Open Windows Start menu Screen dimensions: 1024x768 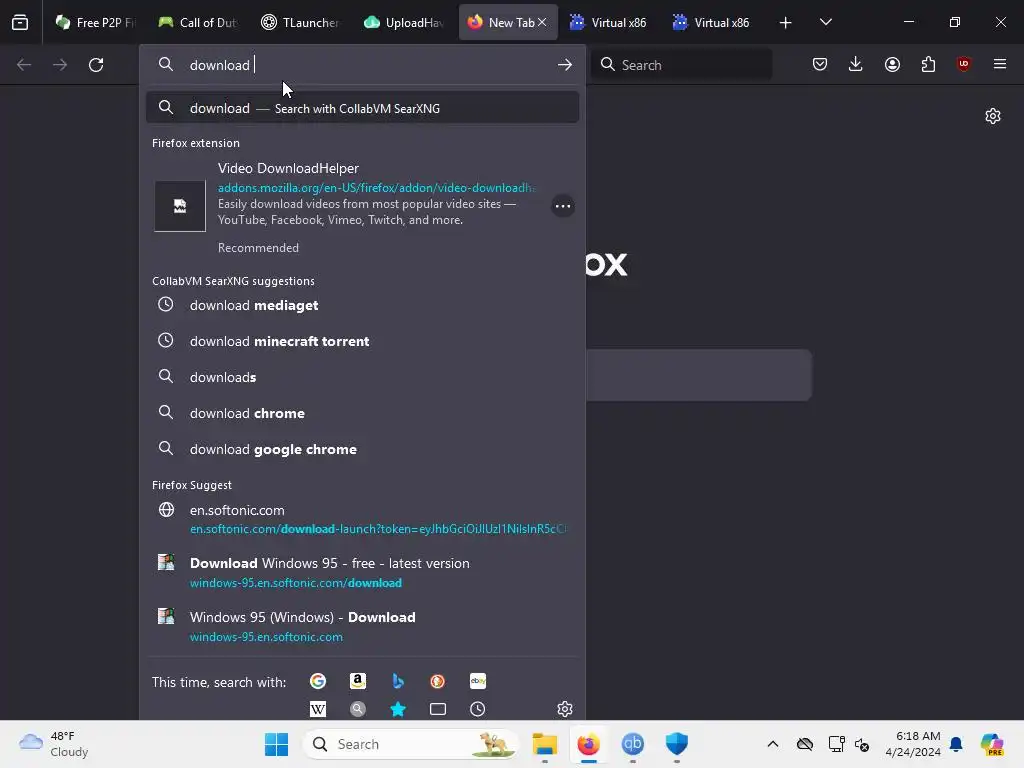point(276,744)
